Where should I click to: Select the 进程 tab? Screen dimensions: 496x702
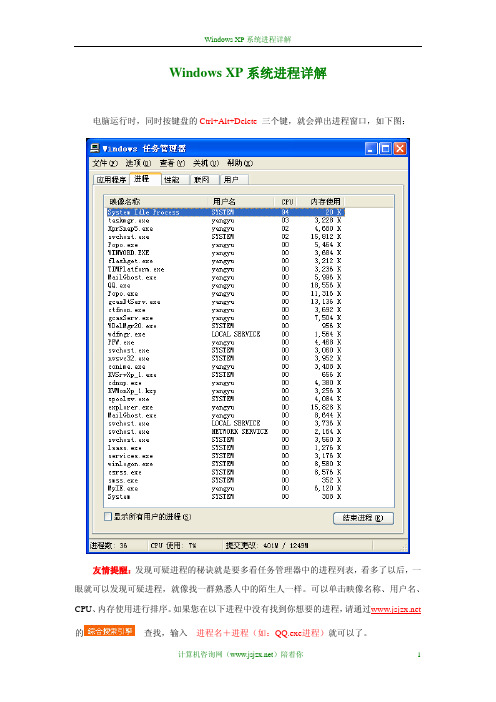point(145,179)
